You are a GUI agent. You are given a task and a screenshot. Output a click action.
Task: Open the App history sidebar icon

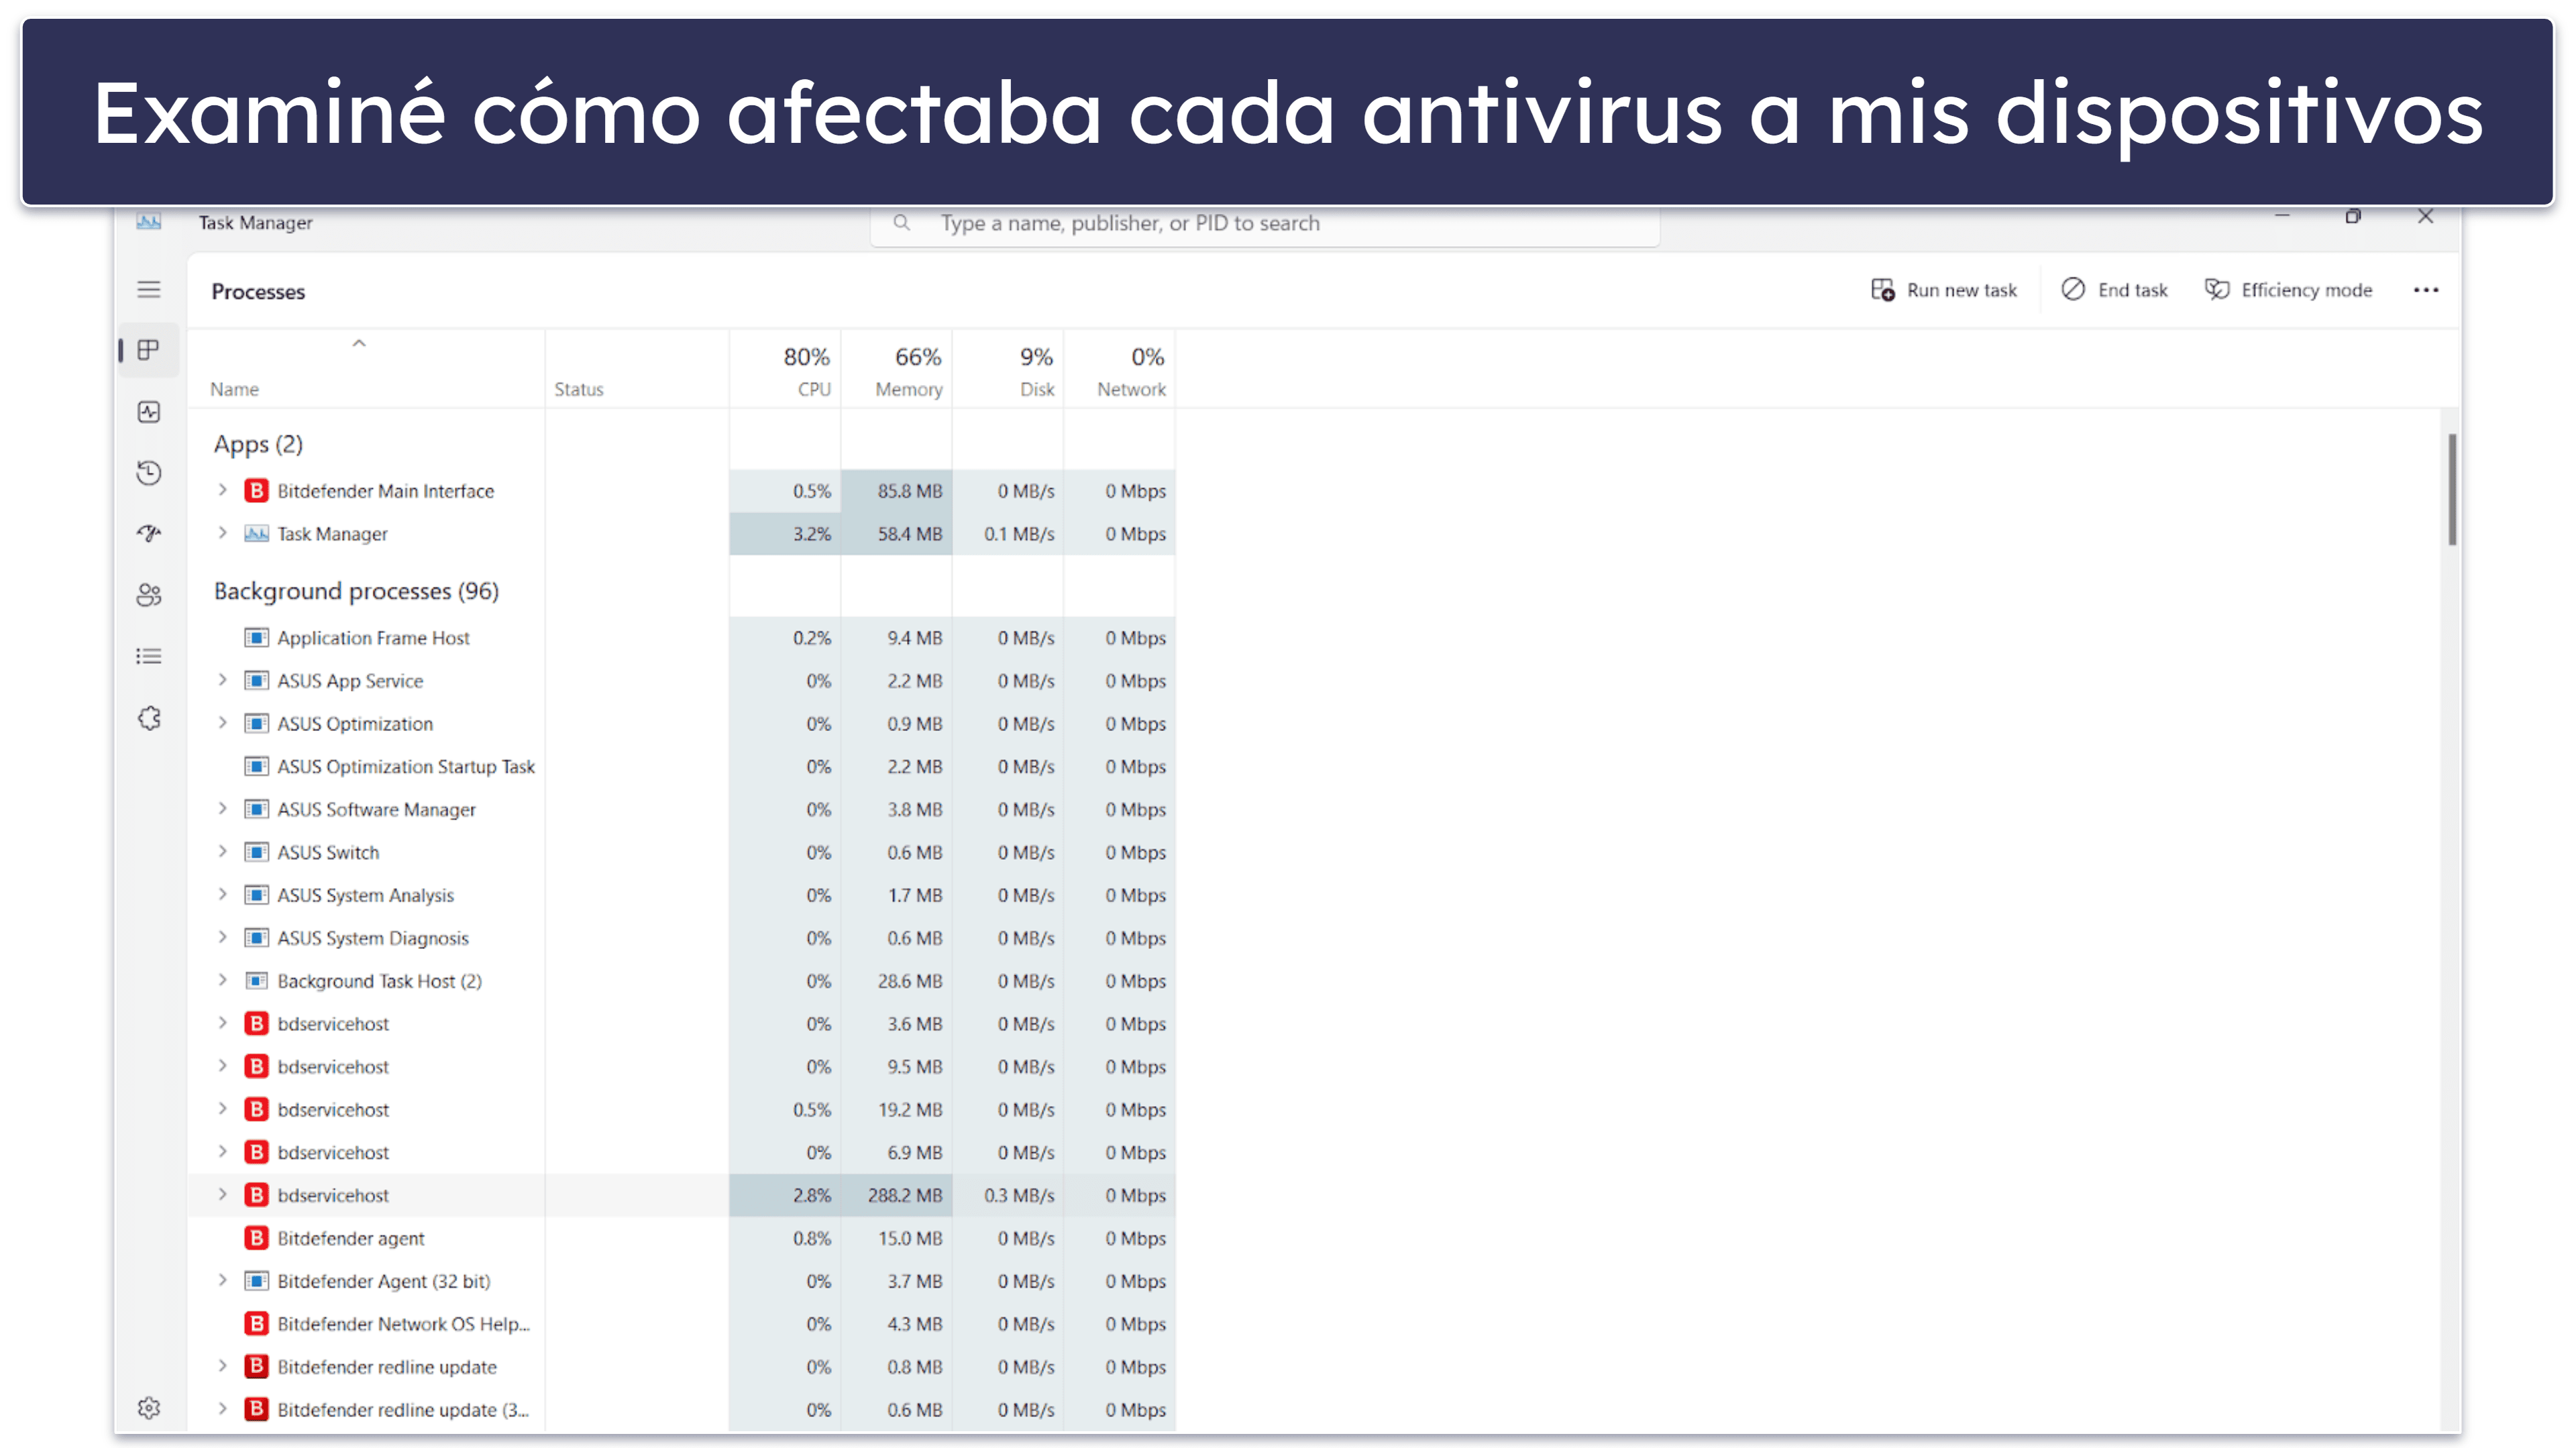pos(149,473)
